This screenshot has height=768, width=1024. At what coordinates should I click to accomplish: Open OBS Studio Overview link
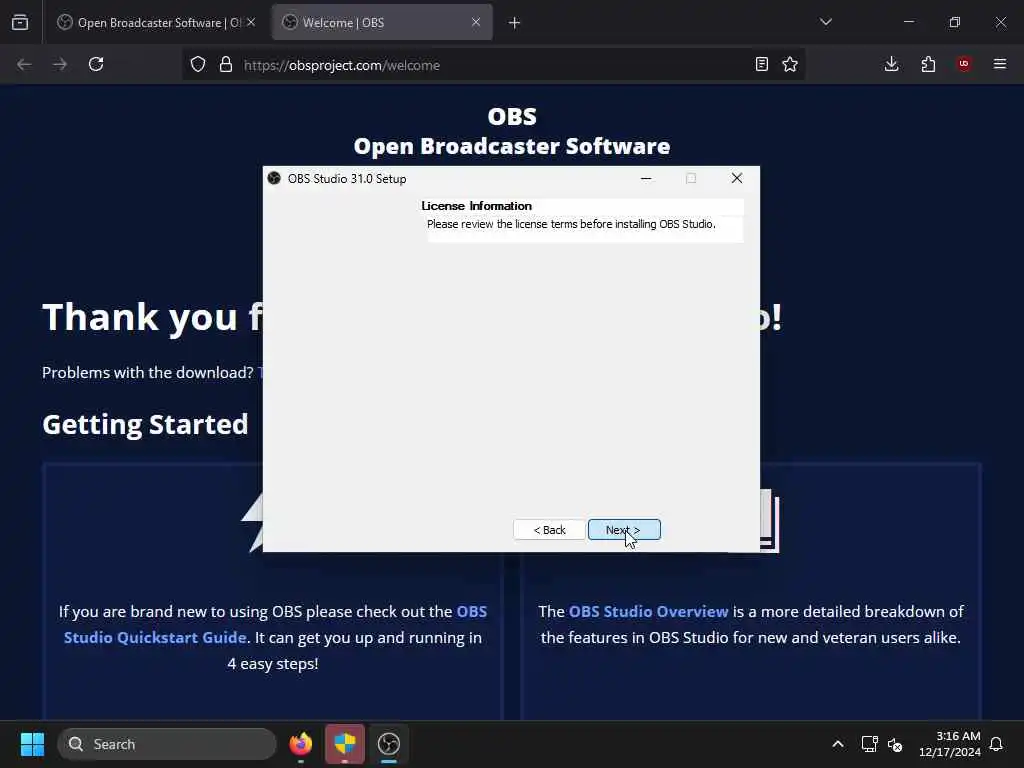click(648, 612)
